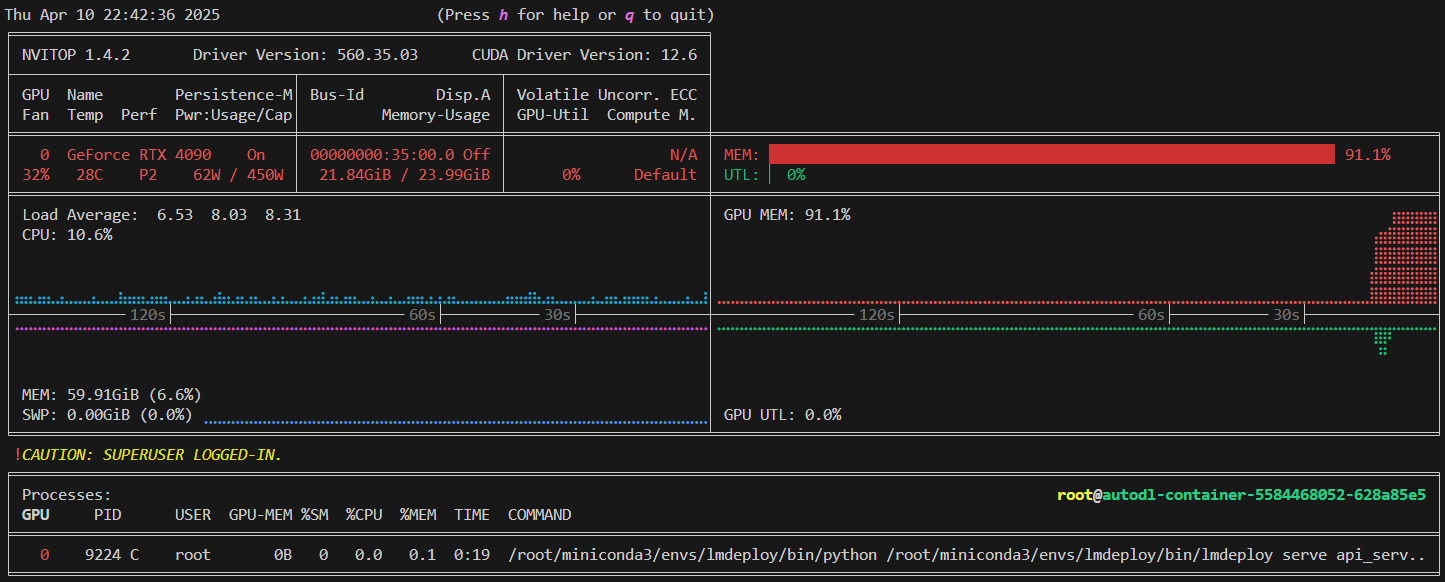Click the red GPU memory usage bar
The width and height of the screenshot is (1445, 582).
1051,154
